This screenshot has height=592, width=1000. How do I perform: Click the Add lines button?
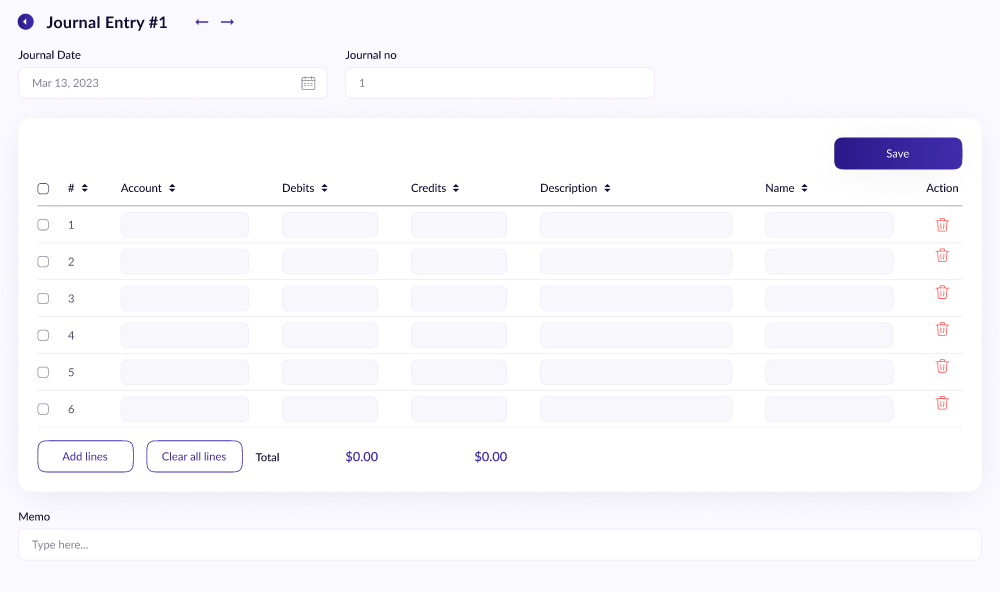tap(85, 457)
